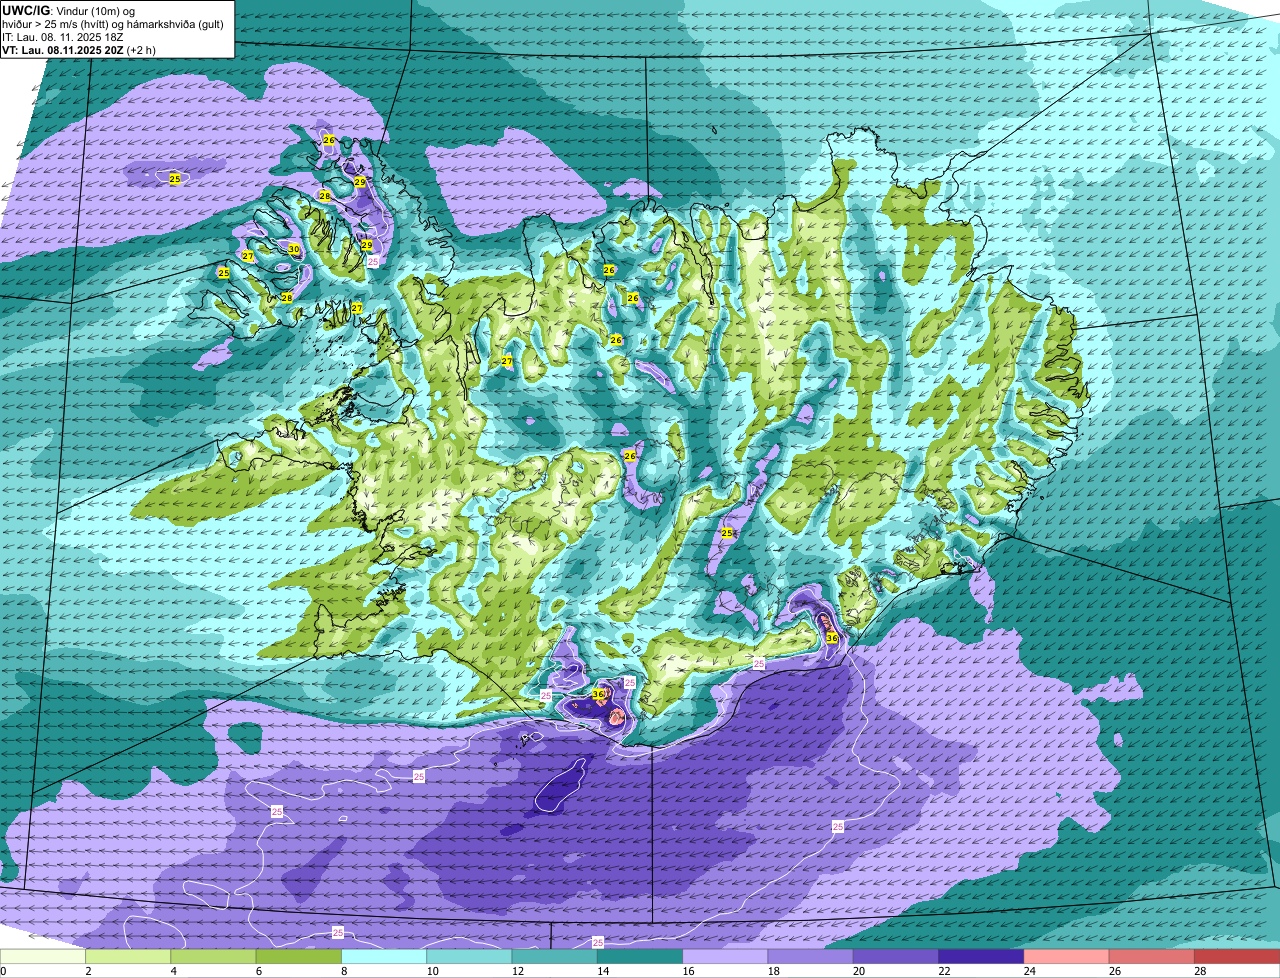The image size is (1280, 978).
Task: Select the 18–20 m/s purple legend swatch
Action: pos(811,957)
